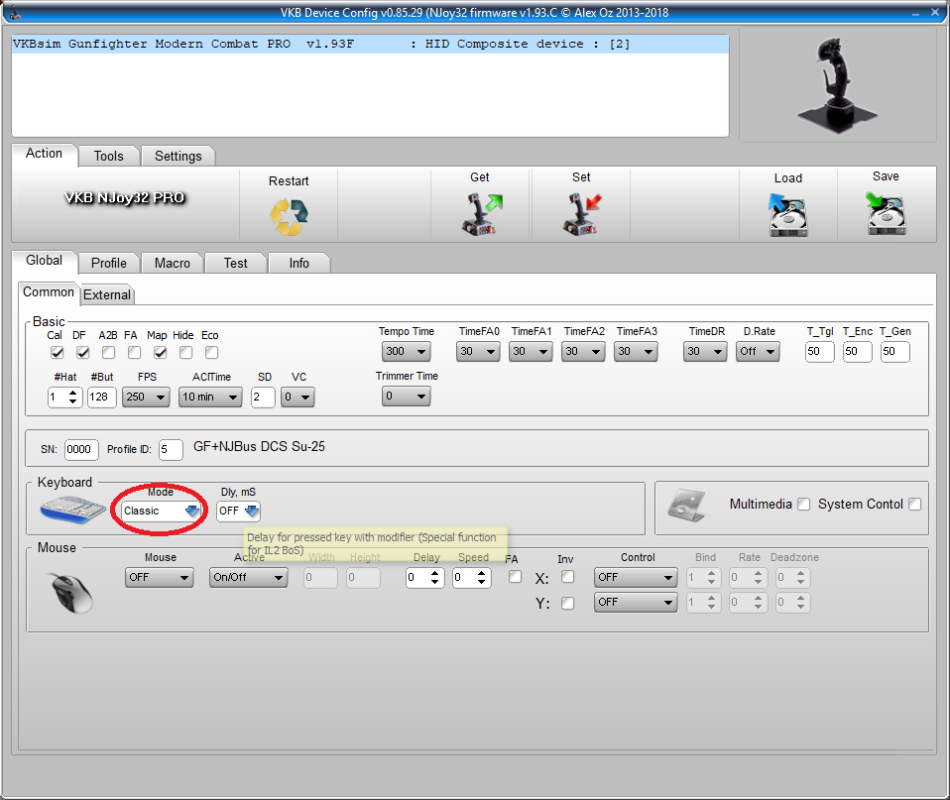The height and width of the screenshot is (800, 950).
Task: Switch to the External sub-tab
Action: (106, 295)
